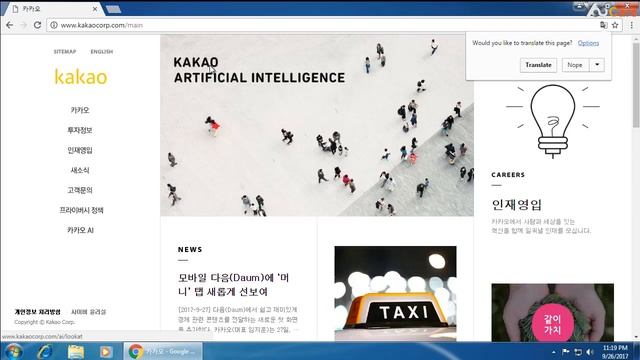The height and width of the screenshot is (360, 640).
Task: Go back with the browser back arrow
Action: [10, 25]
